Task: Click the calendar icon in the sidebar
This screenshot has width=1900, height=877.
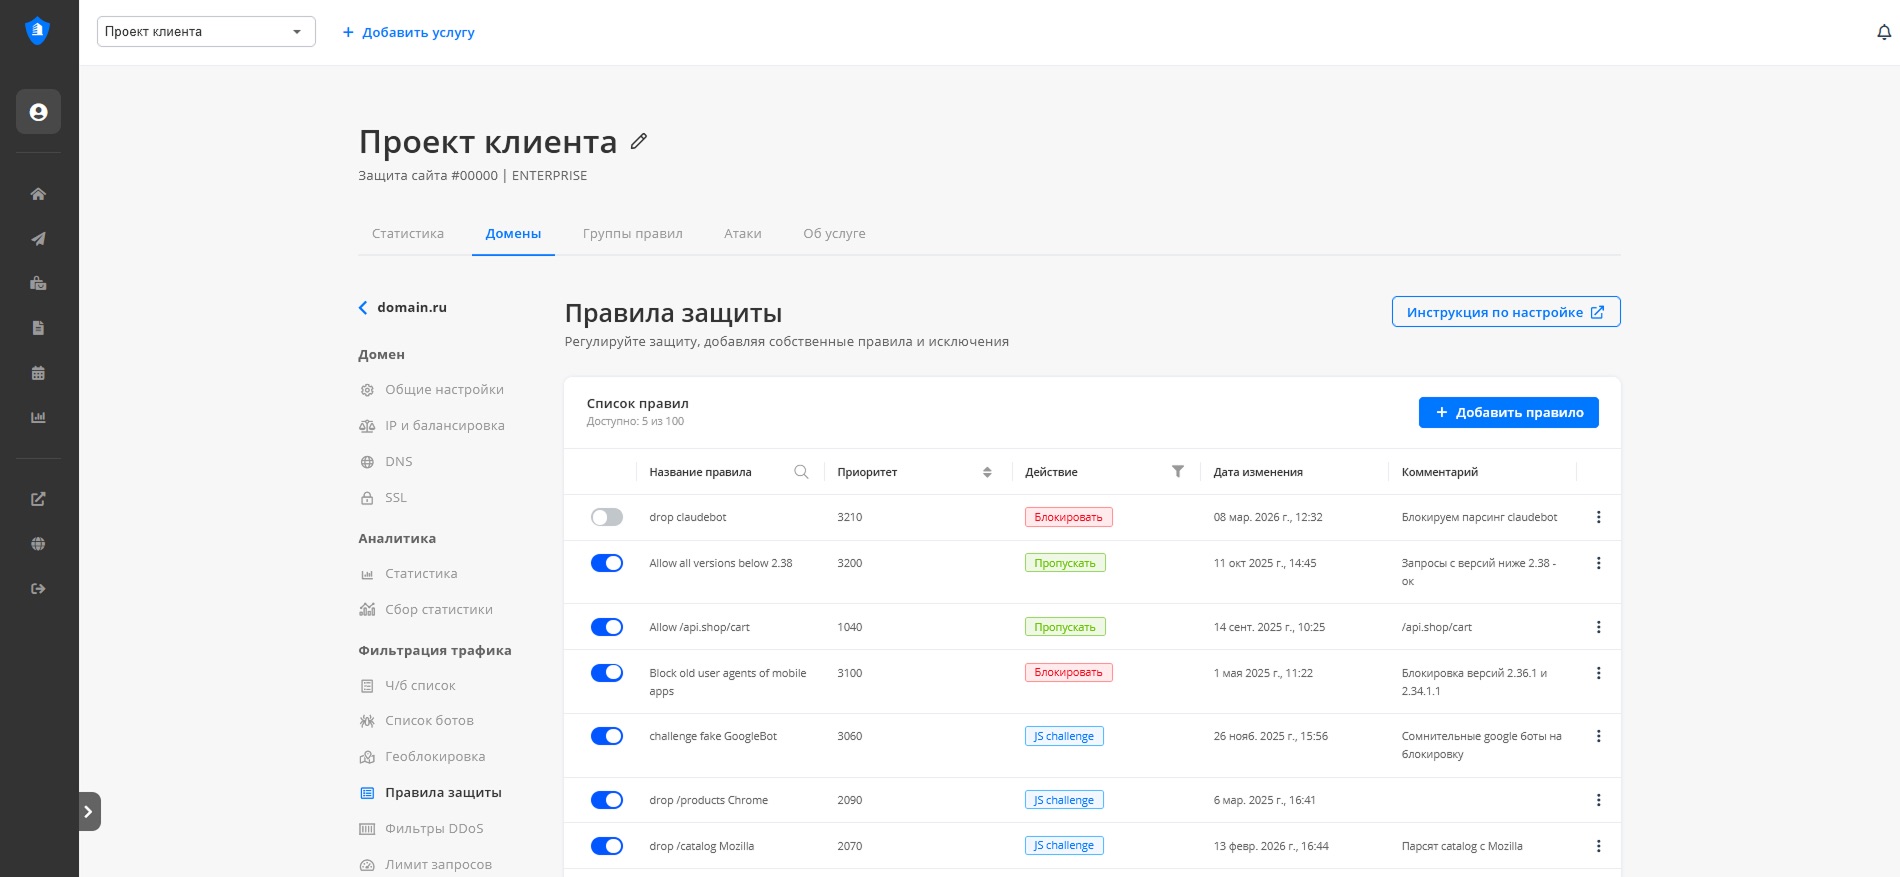Action: pos(38,373)
